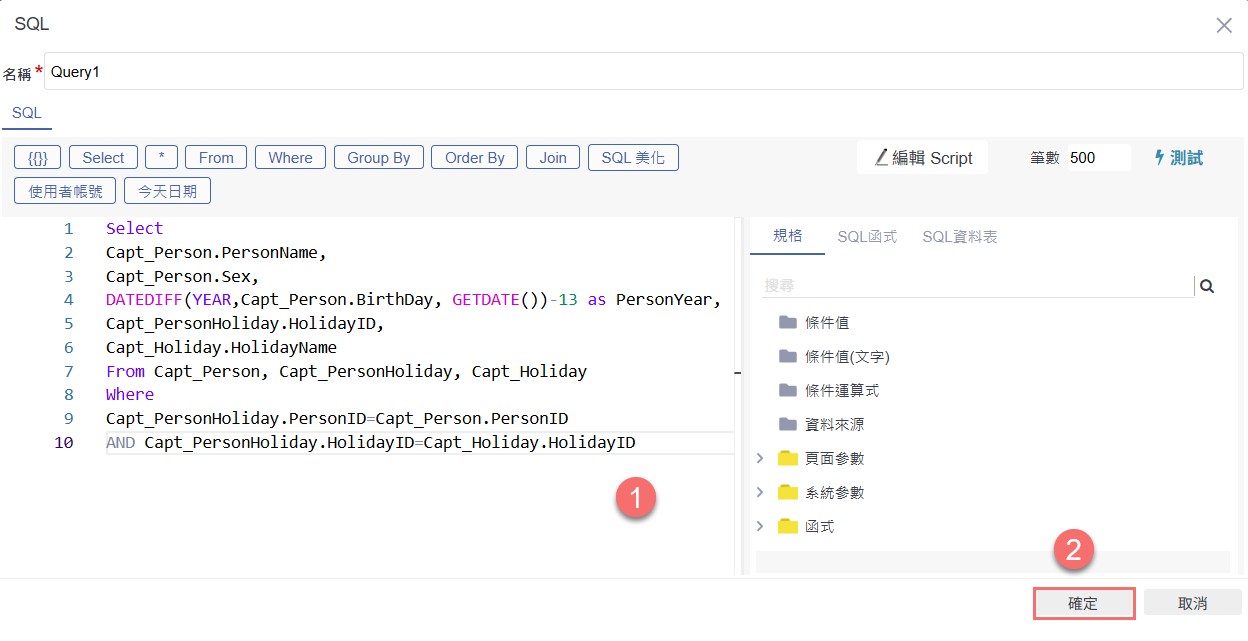Select the 條件值(文字) folder

click(846, 357)
